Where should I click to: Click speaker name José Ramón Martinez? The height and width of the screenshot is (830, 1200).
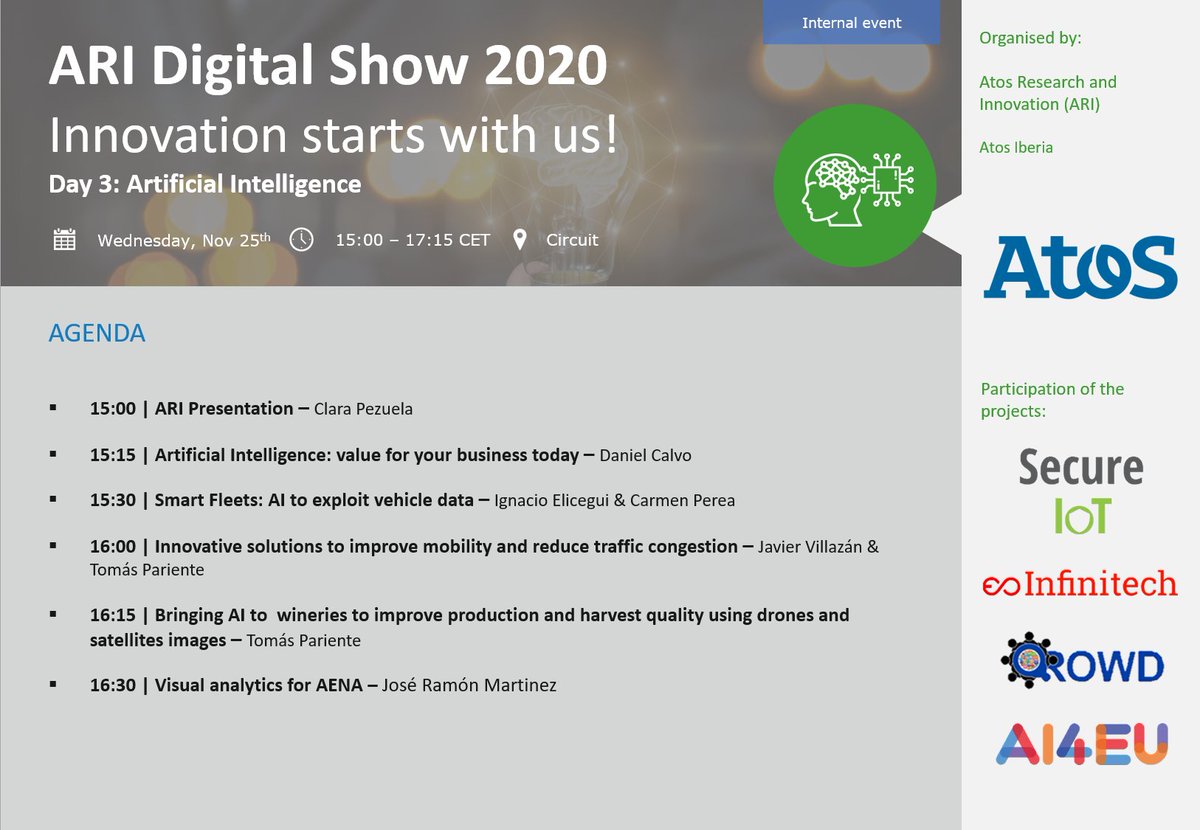pos(469,686)
